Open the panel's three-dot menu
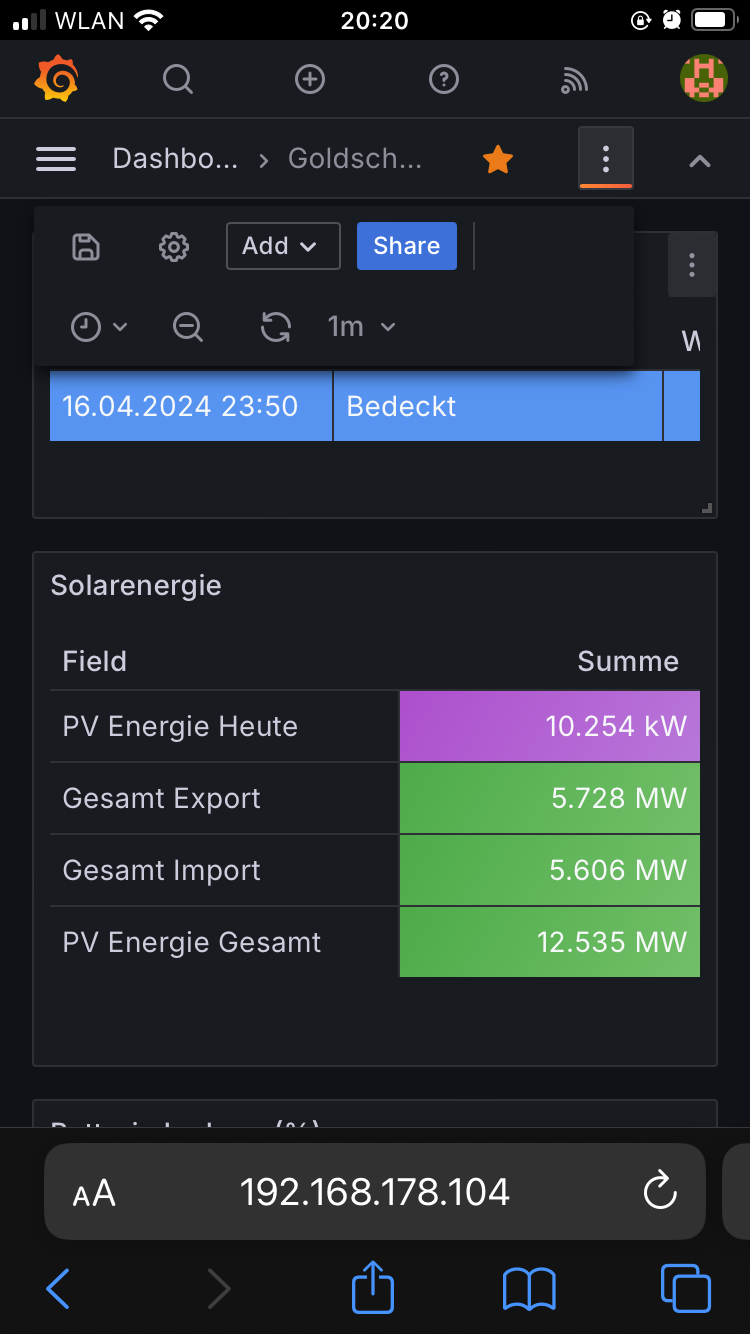Screen dimensions: 750x1334 [691, 266]
